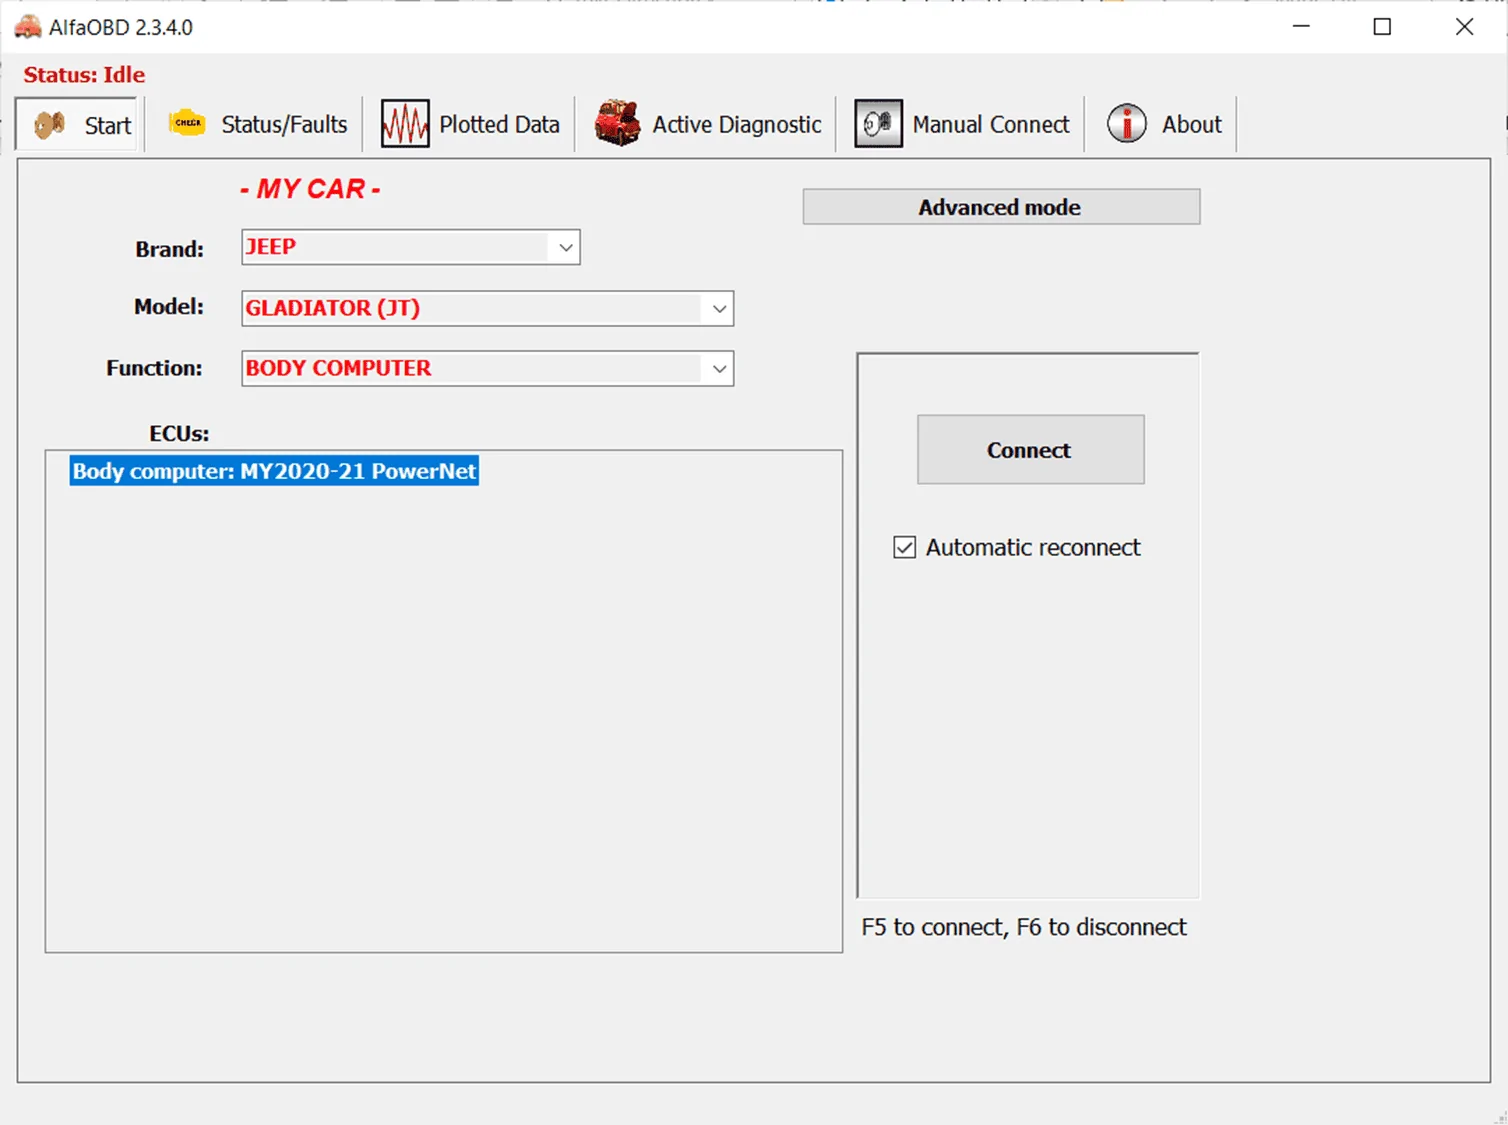The width and height of the screenshot is (1508, 1125).
Task: Click the Status: Idle text
Action: point(84,75)
